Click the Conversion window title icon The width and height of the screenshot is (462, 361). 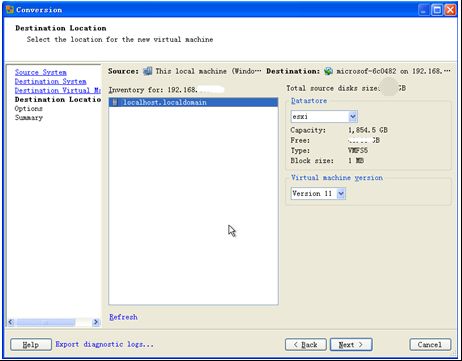pyautogui.click(x=10, y=10)
